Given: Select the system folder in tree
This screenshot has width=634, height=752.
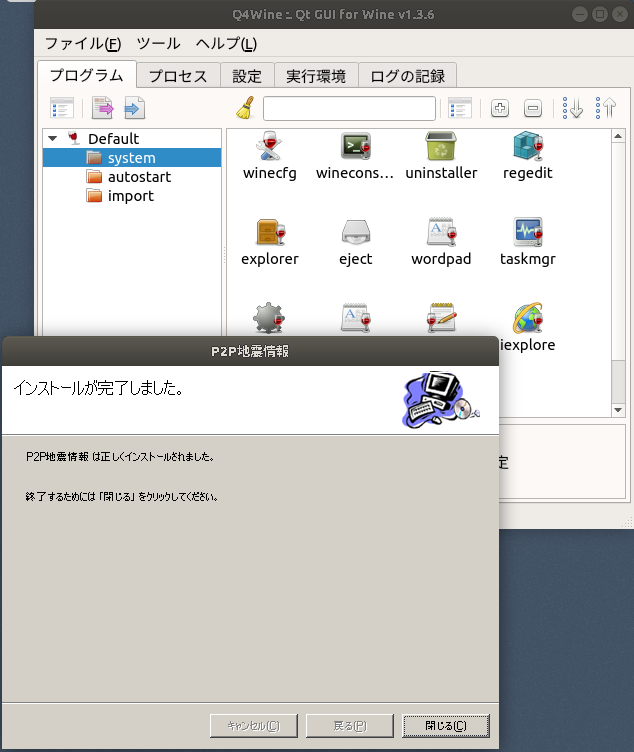Looking at the screenshot, I should [x=131, y=158].
